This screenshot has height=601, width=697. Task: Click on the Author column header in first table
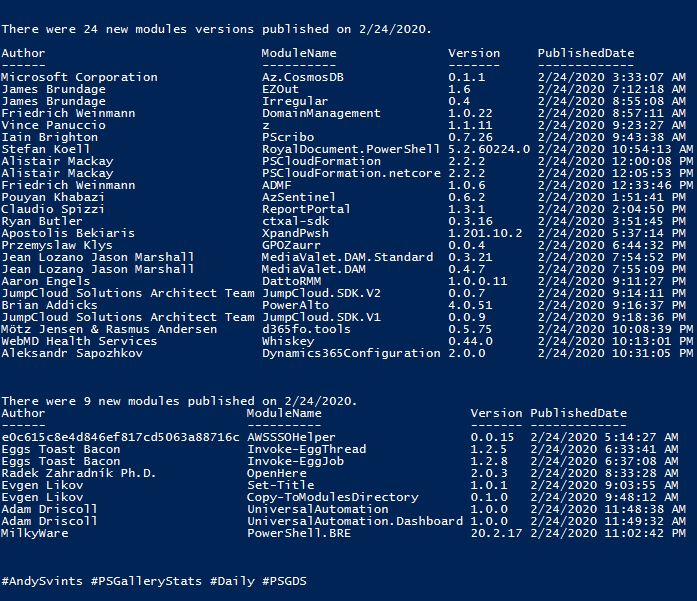click(23, 53)
